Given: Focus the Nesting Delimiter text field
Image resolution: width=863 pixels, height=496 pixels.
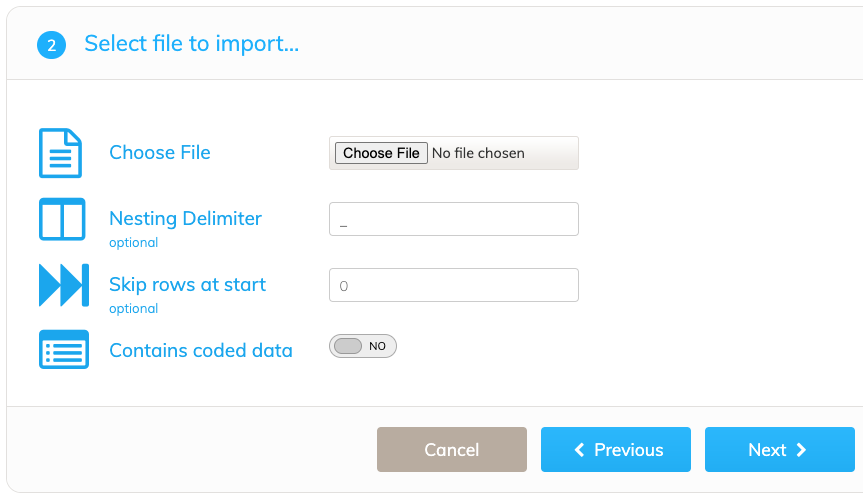Looking at the screenshot, I should pos(454,219).
